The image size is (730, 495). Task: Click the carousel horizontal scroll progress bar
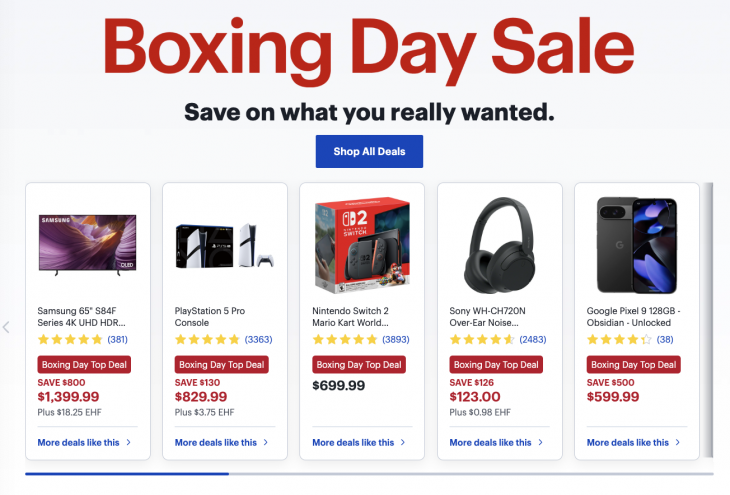pos(369,474)
